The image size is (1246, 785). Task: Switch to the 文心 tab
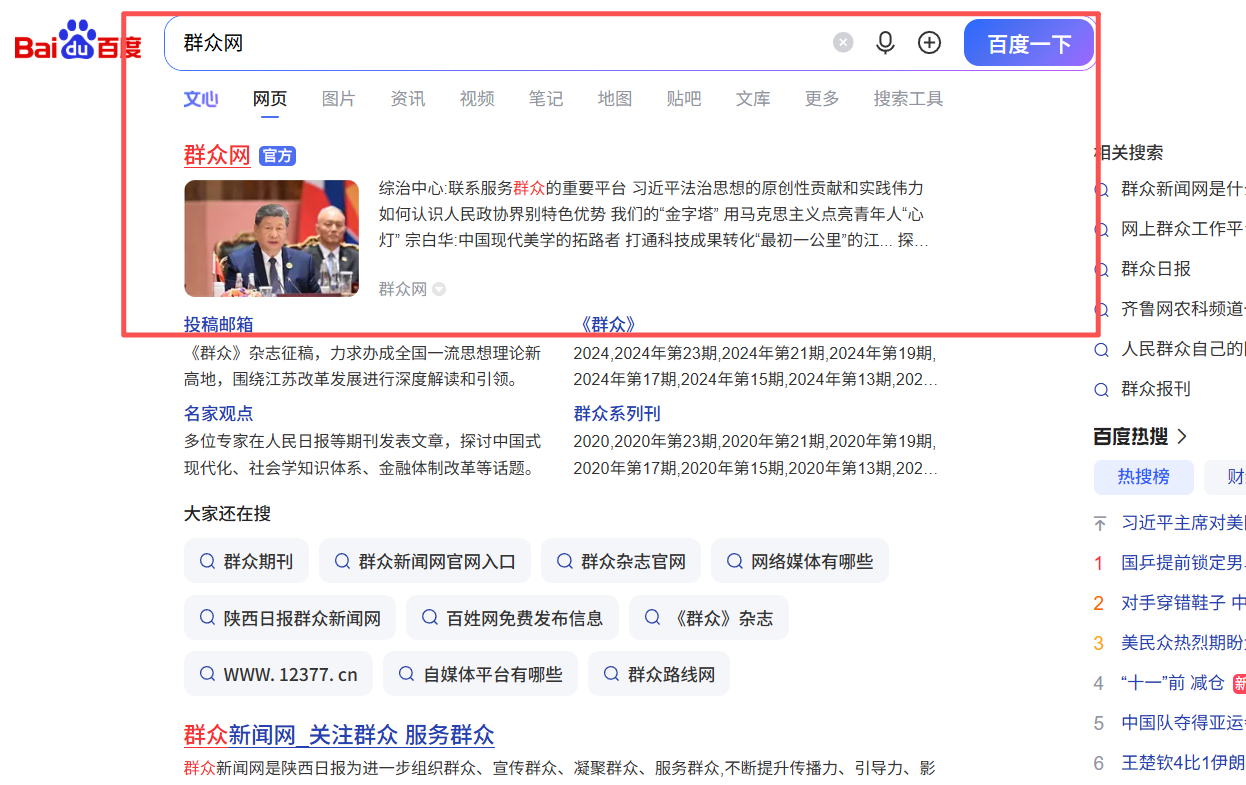(201, 99)
